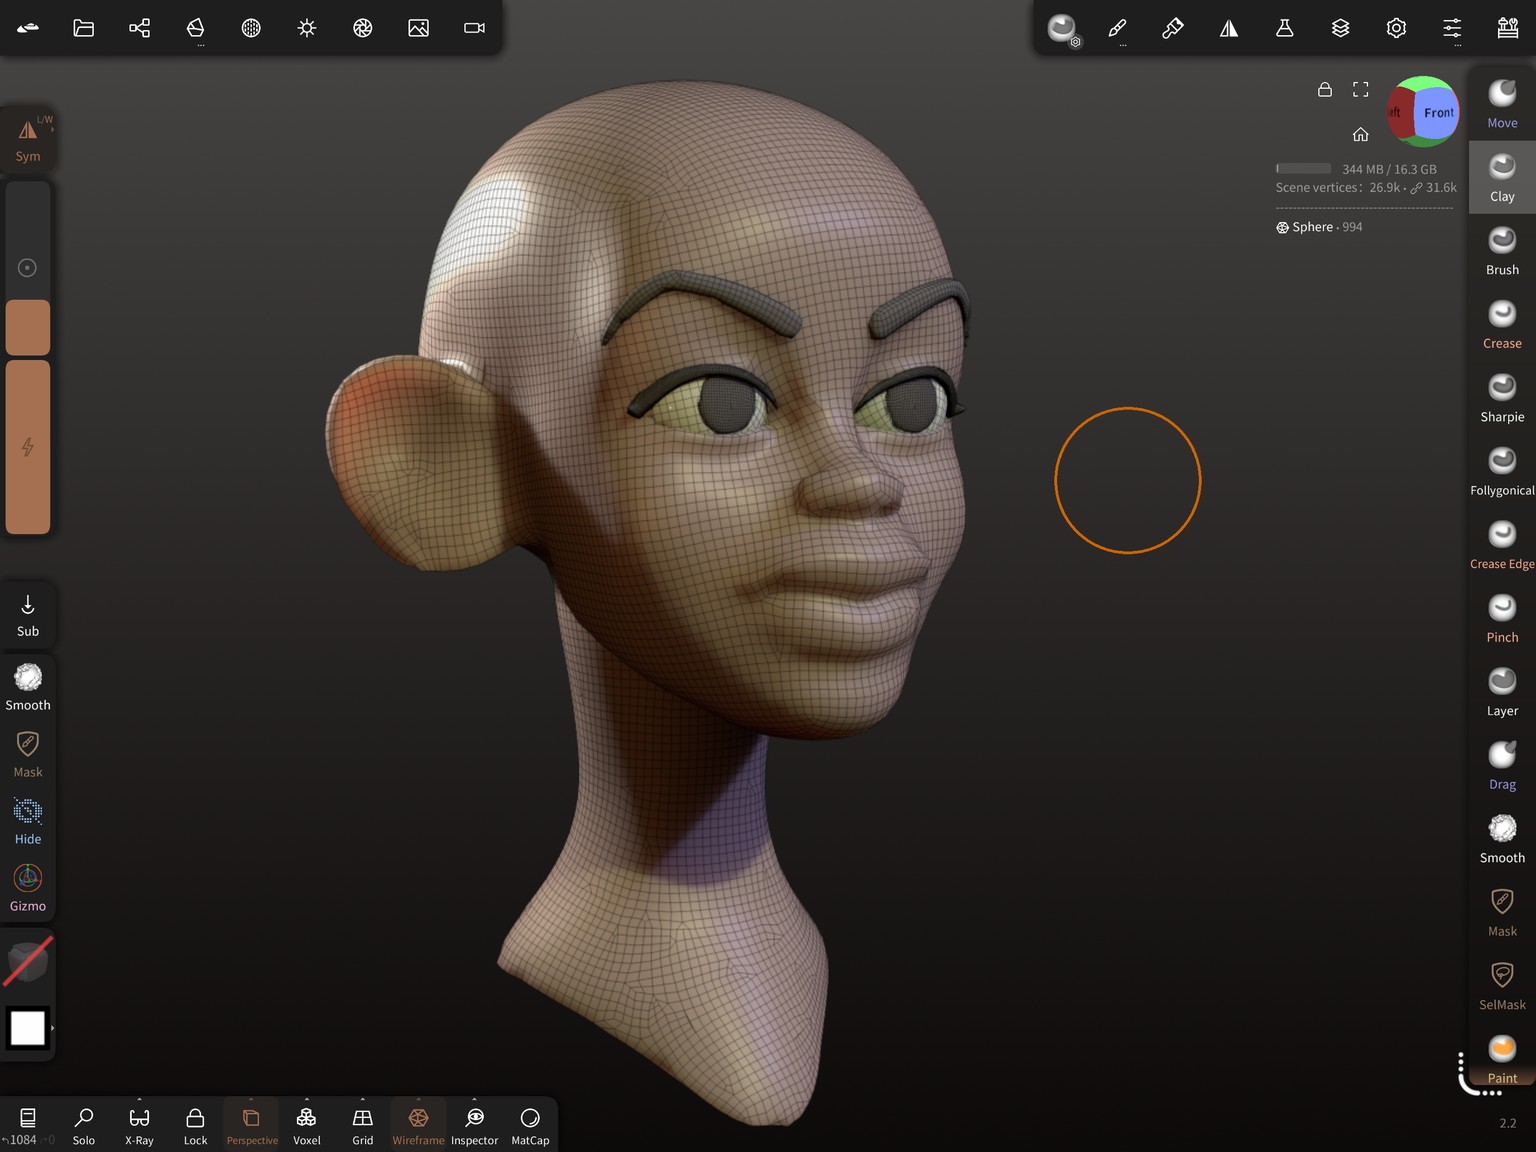1536x1152 pixels.
Task: Open the tool settings sphere icon
Action: coord(1063,28)
